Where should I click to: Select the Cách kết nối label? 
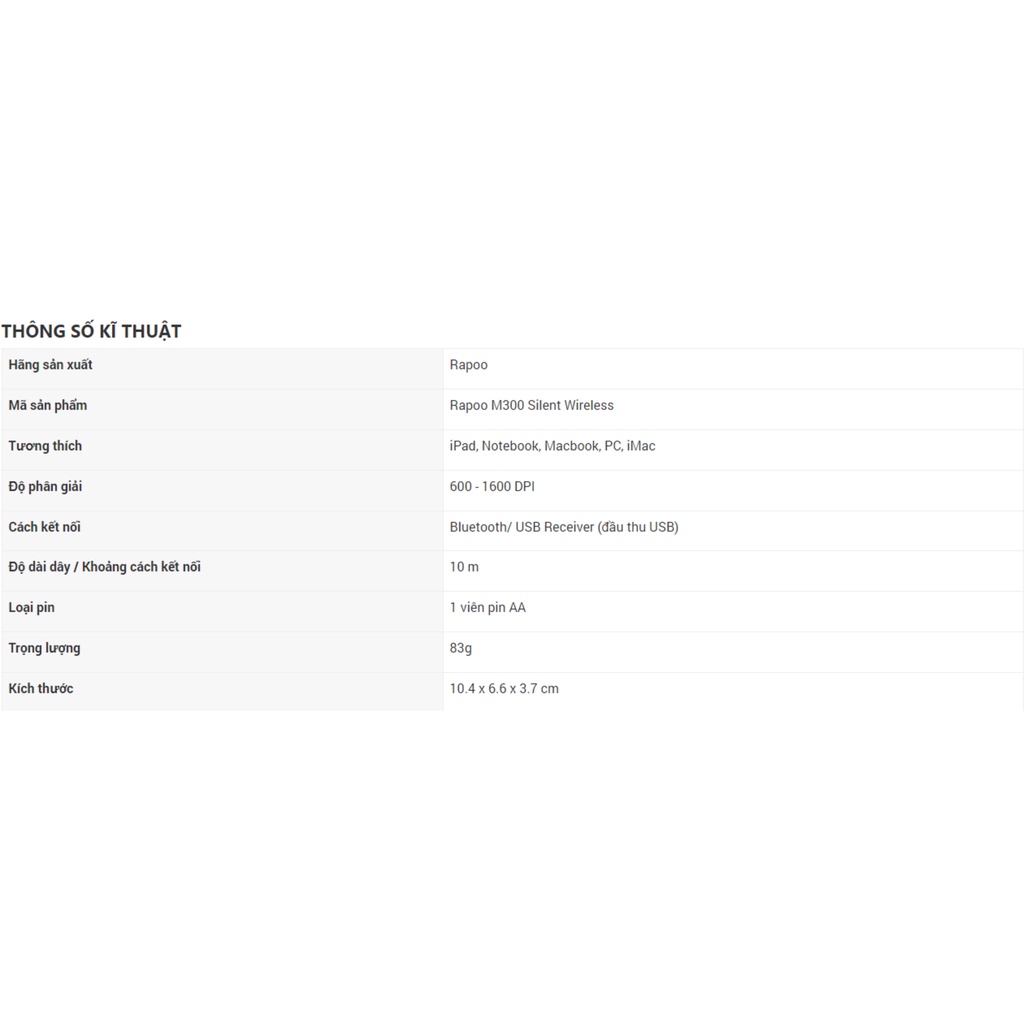click(45, 527)
